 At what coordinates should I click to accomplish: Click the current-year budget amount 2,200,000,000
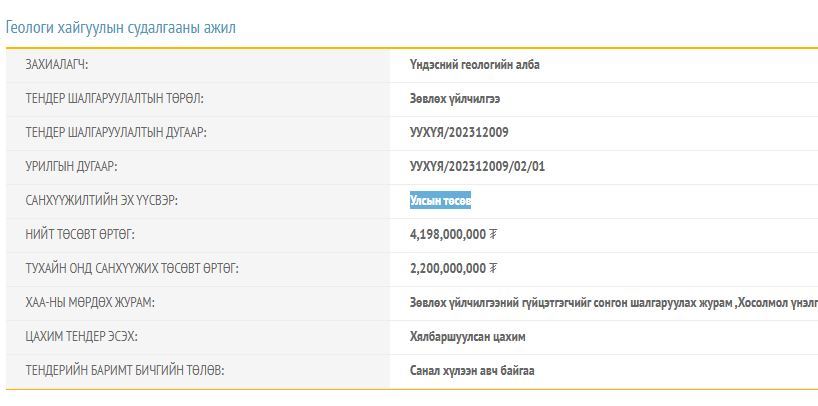click(x=448, y=269)
